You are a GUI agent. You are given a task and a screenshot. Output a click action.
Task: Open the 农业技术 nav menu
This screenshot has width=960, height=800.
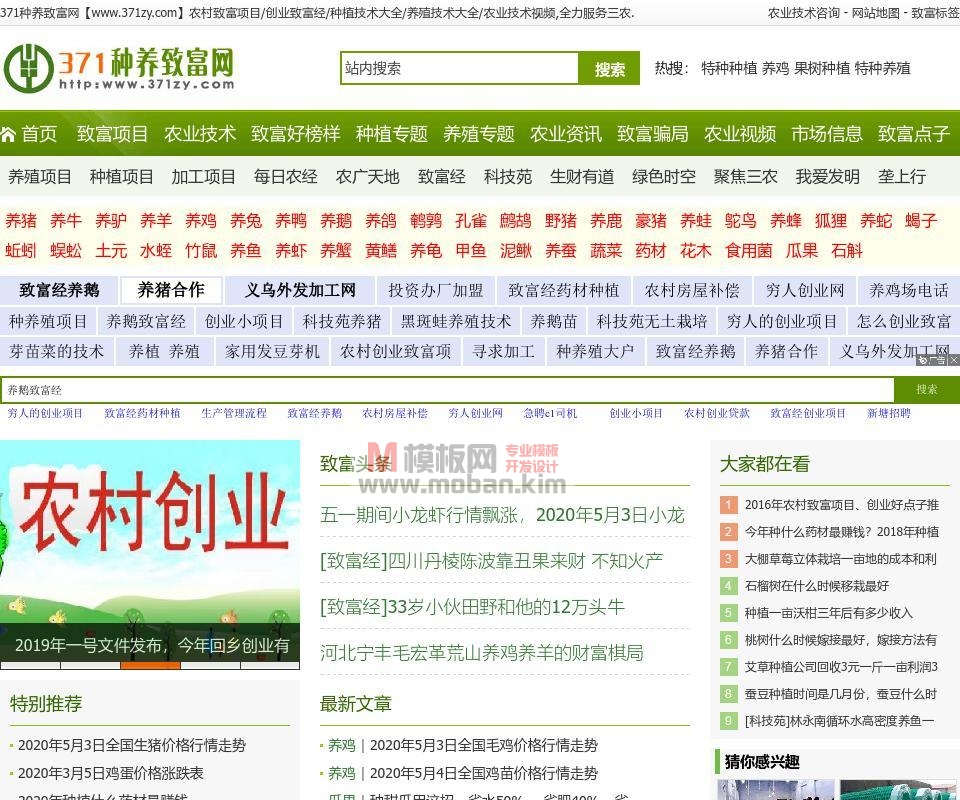[200, 134]
